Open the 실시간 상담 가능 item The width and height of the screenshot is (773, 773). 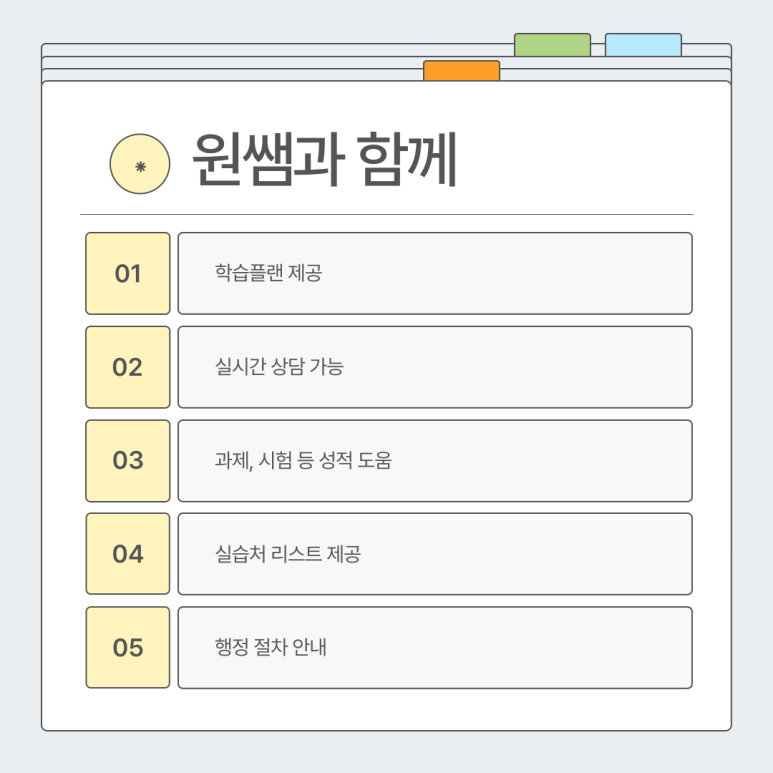pos(435,367)
